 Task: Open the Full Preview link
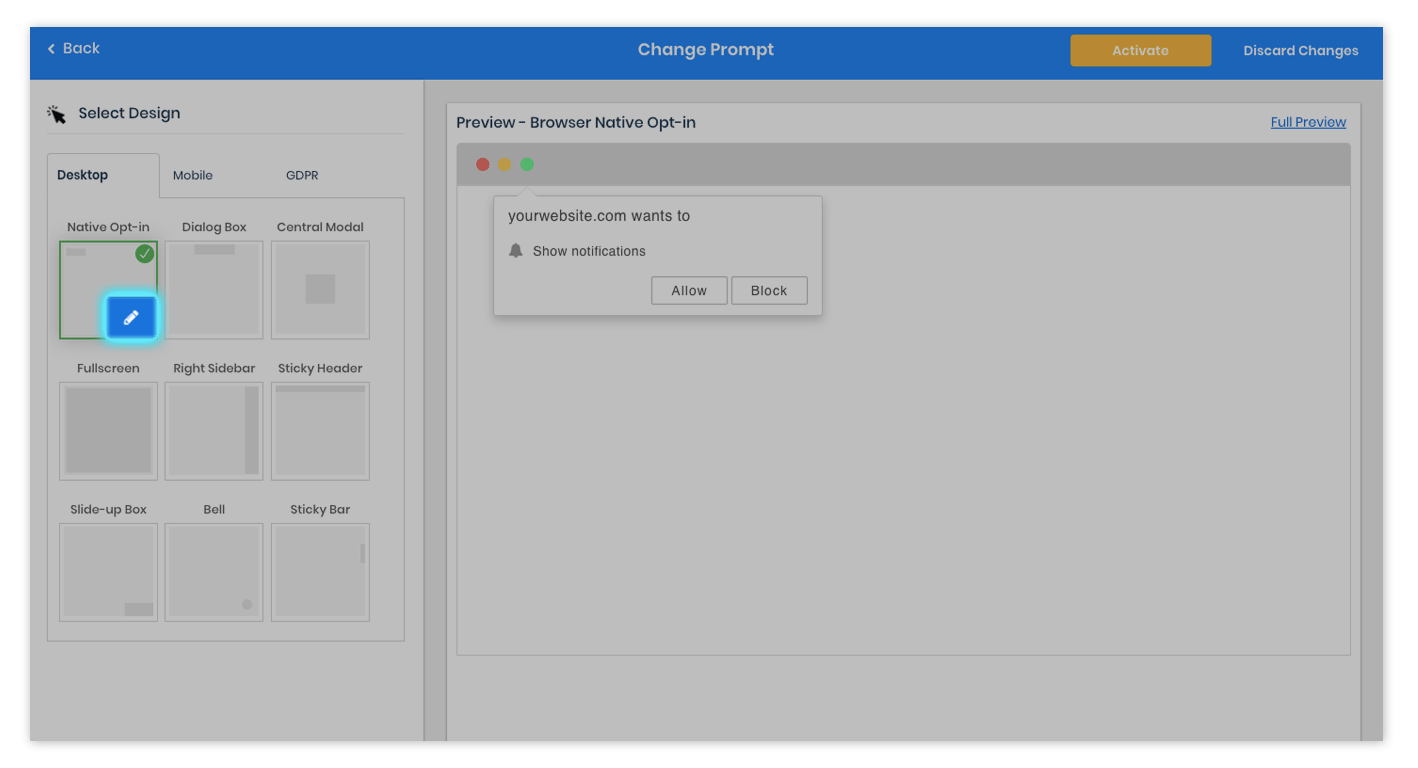(1308, 122)
